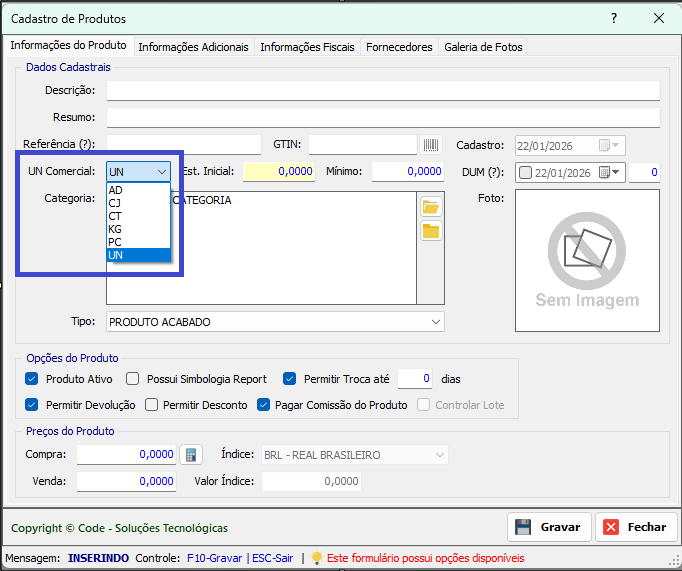Click the Resumo input field

coord(383,118)
